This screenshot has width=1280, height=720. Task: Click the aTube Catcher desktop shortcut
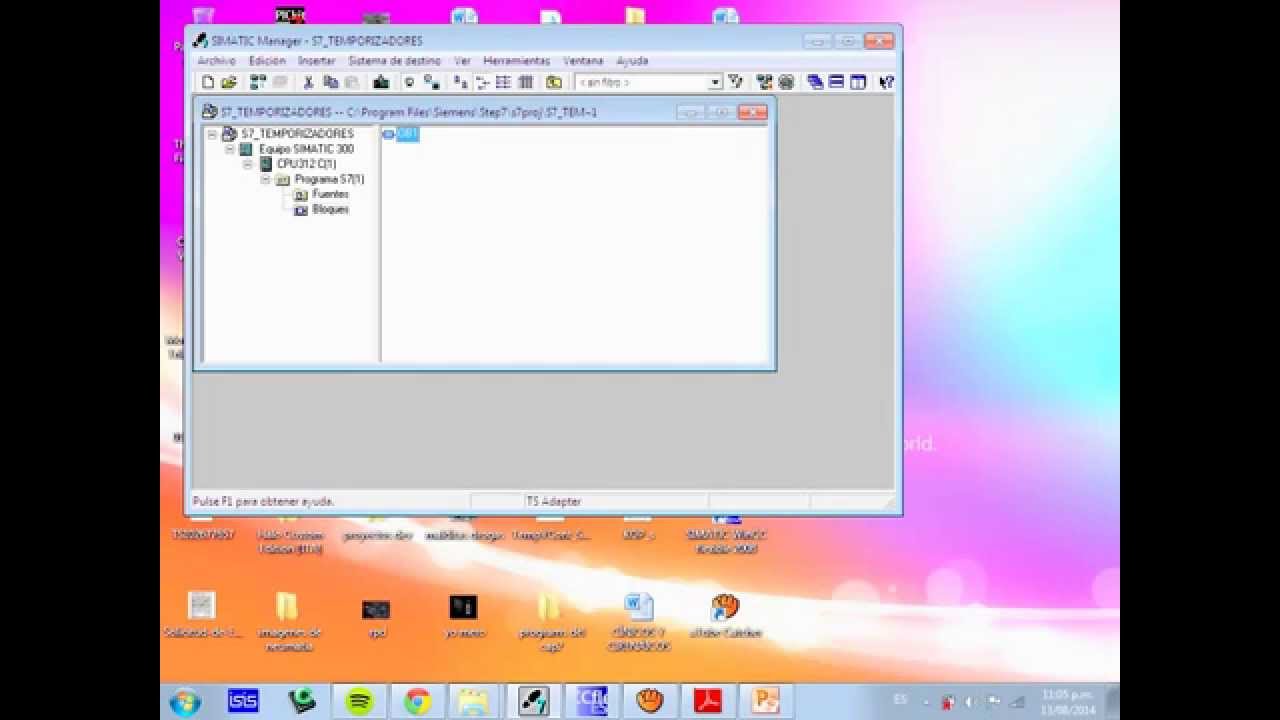pyautogui.click(x=726, y=616)
